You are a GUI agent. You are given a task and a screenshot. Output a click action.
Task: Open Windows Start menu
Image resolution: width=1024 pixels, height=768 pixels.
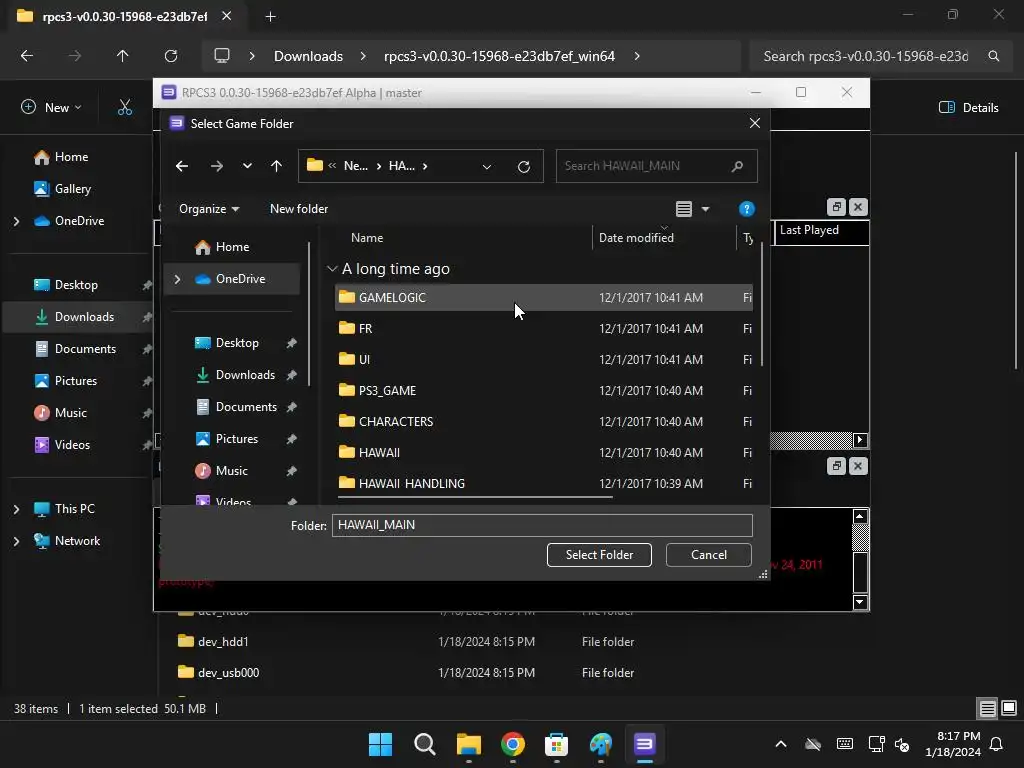380,744
